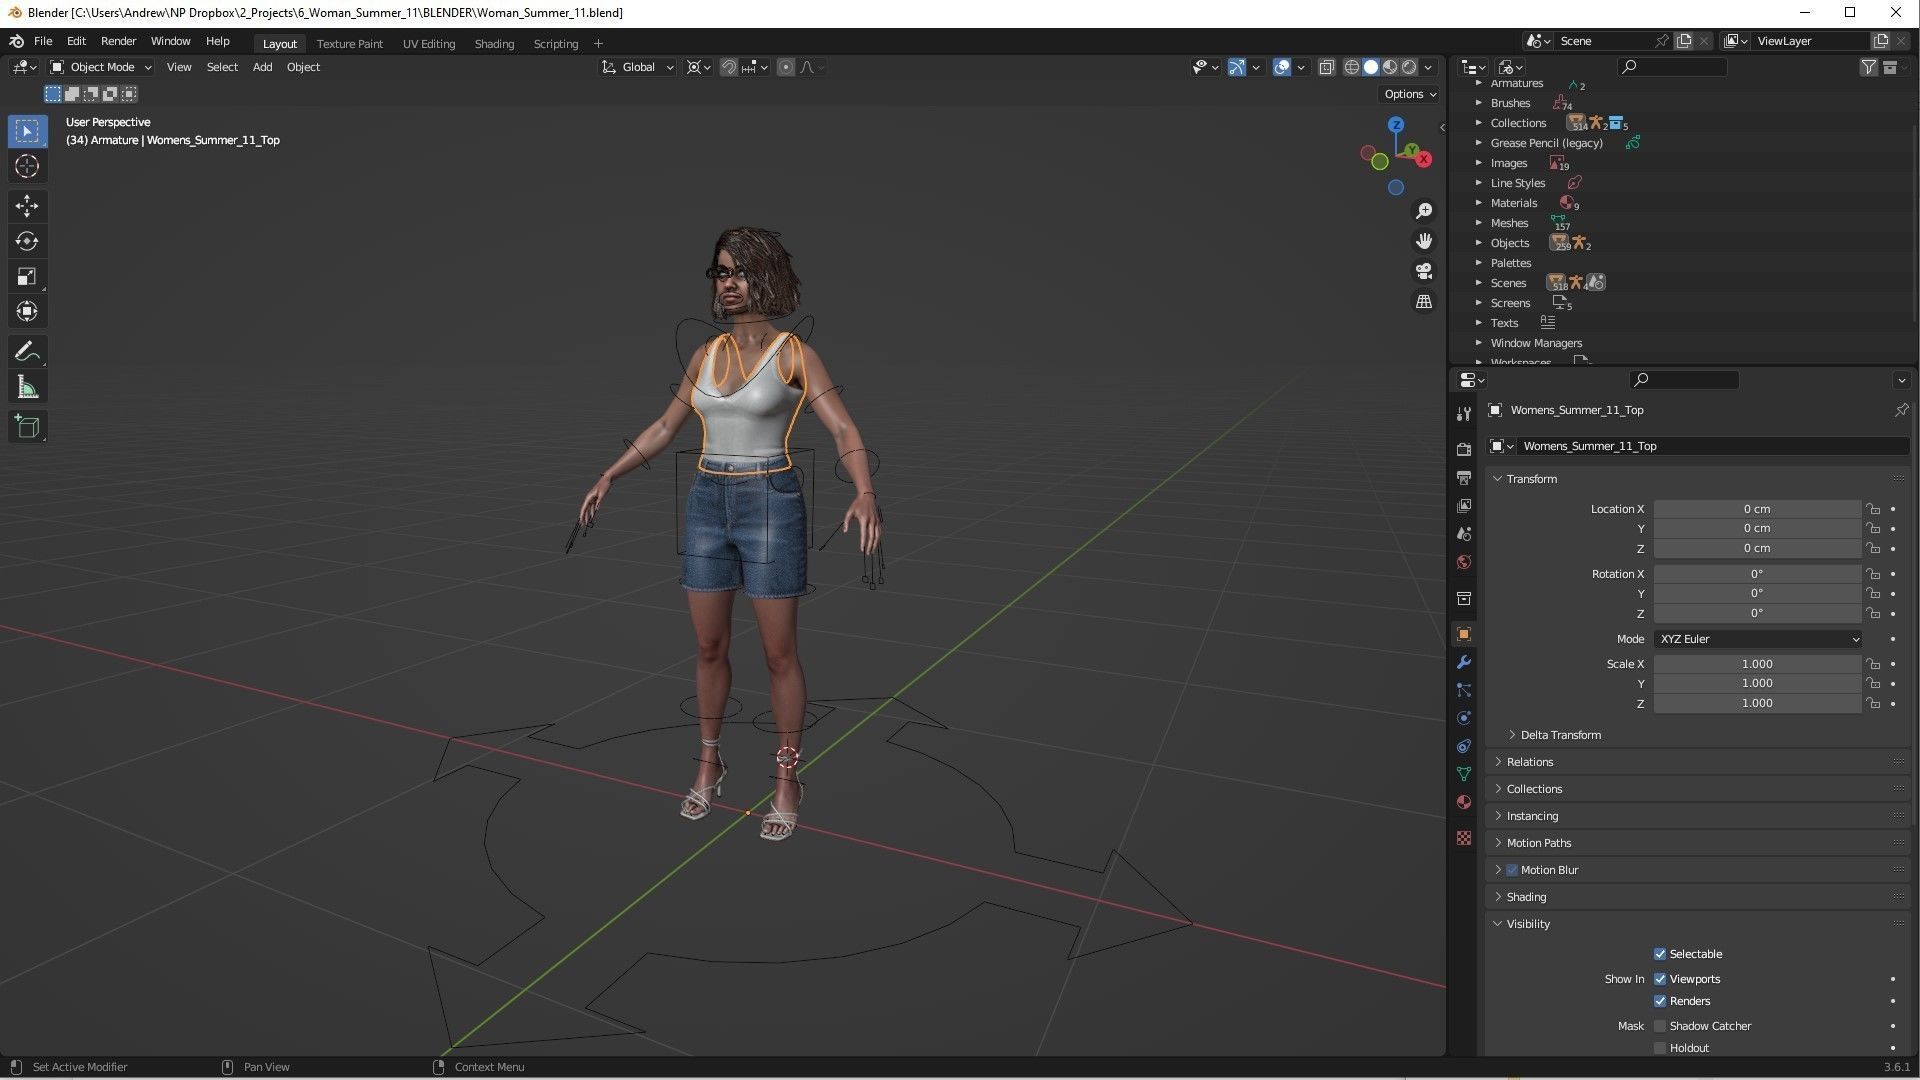
Task: Choose the Move tool
Action: tap(27, 206)
